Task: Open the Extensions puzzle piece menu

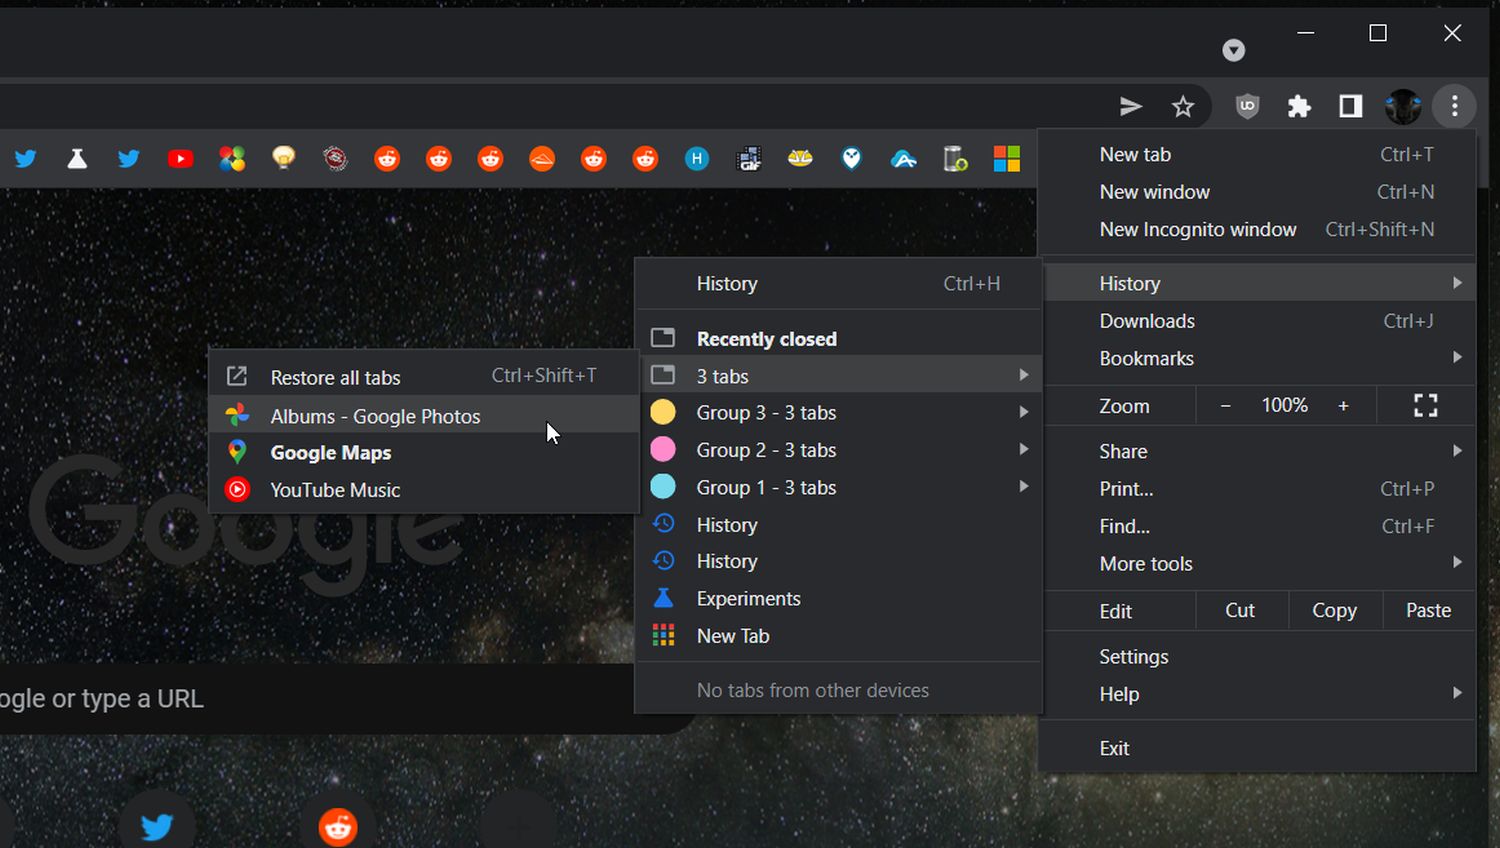Action: click(1299, 106)
